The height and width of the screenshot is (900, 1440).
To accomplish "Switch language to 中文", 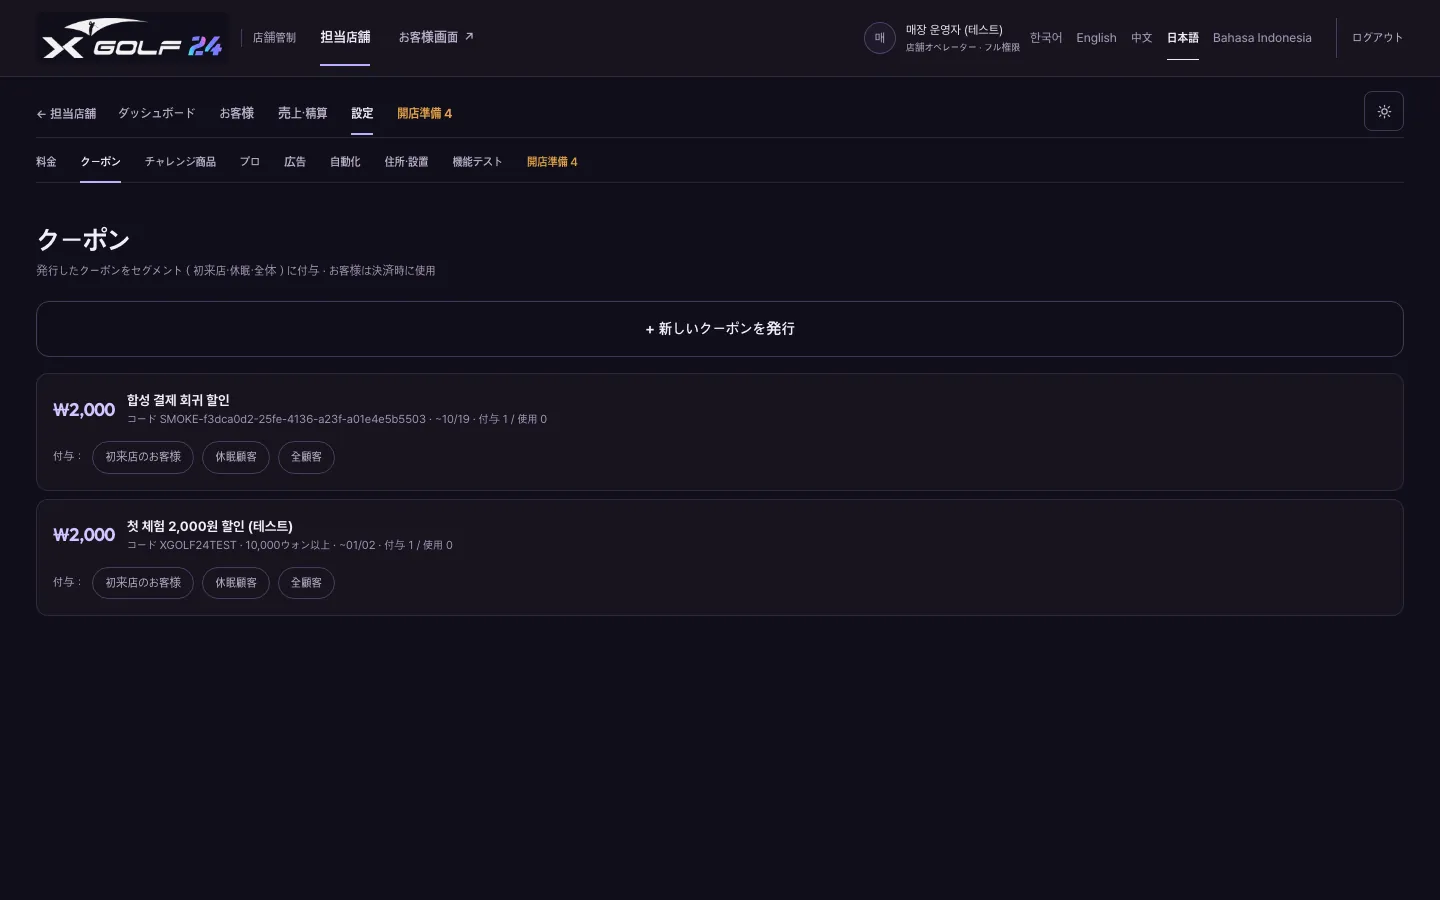I will coord(1141,38).
